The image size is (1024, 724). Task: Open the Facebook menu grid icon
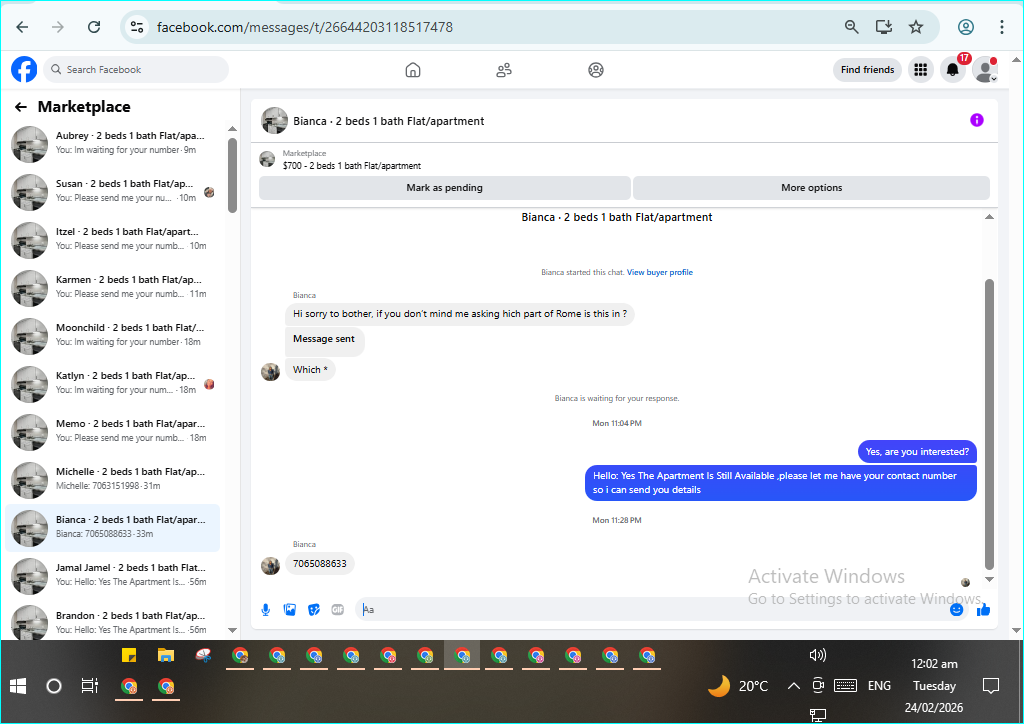pos(921,69)
